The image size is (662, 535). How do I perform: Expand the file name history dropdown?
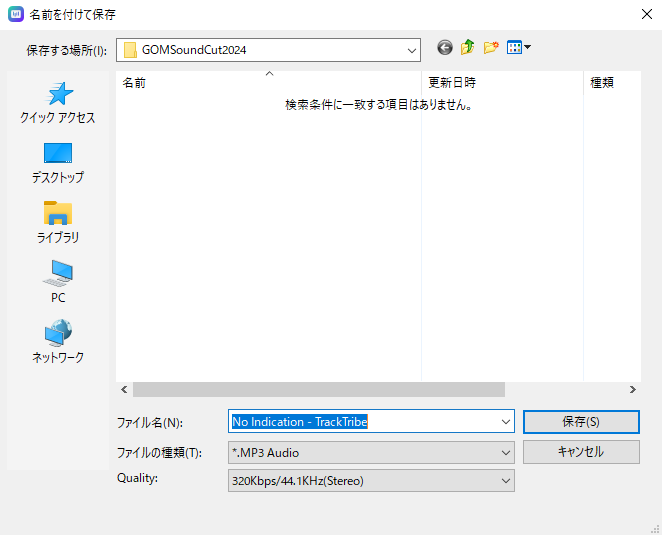[505, 422]
